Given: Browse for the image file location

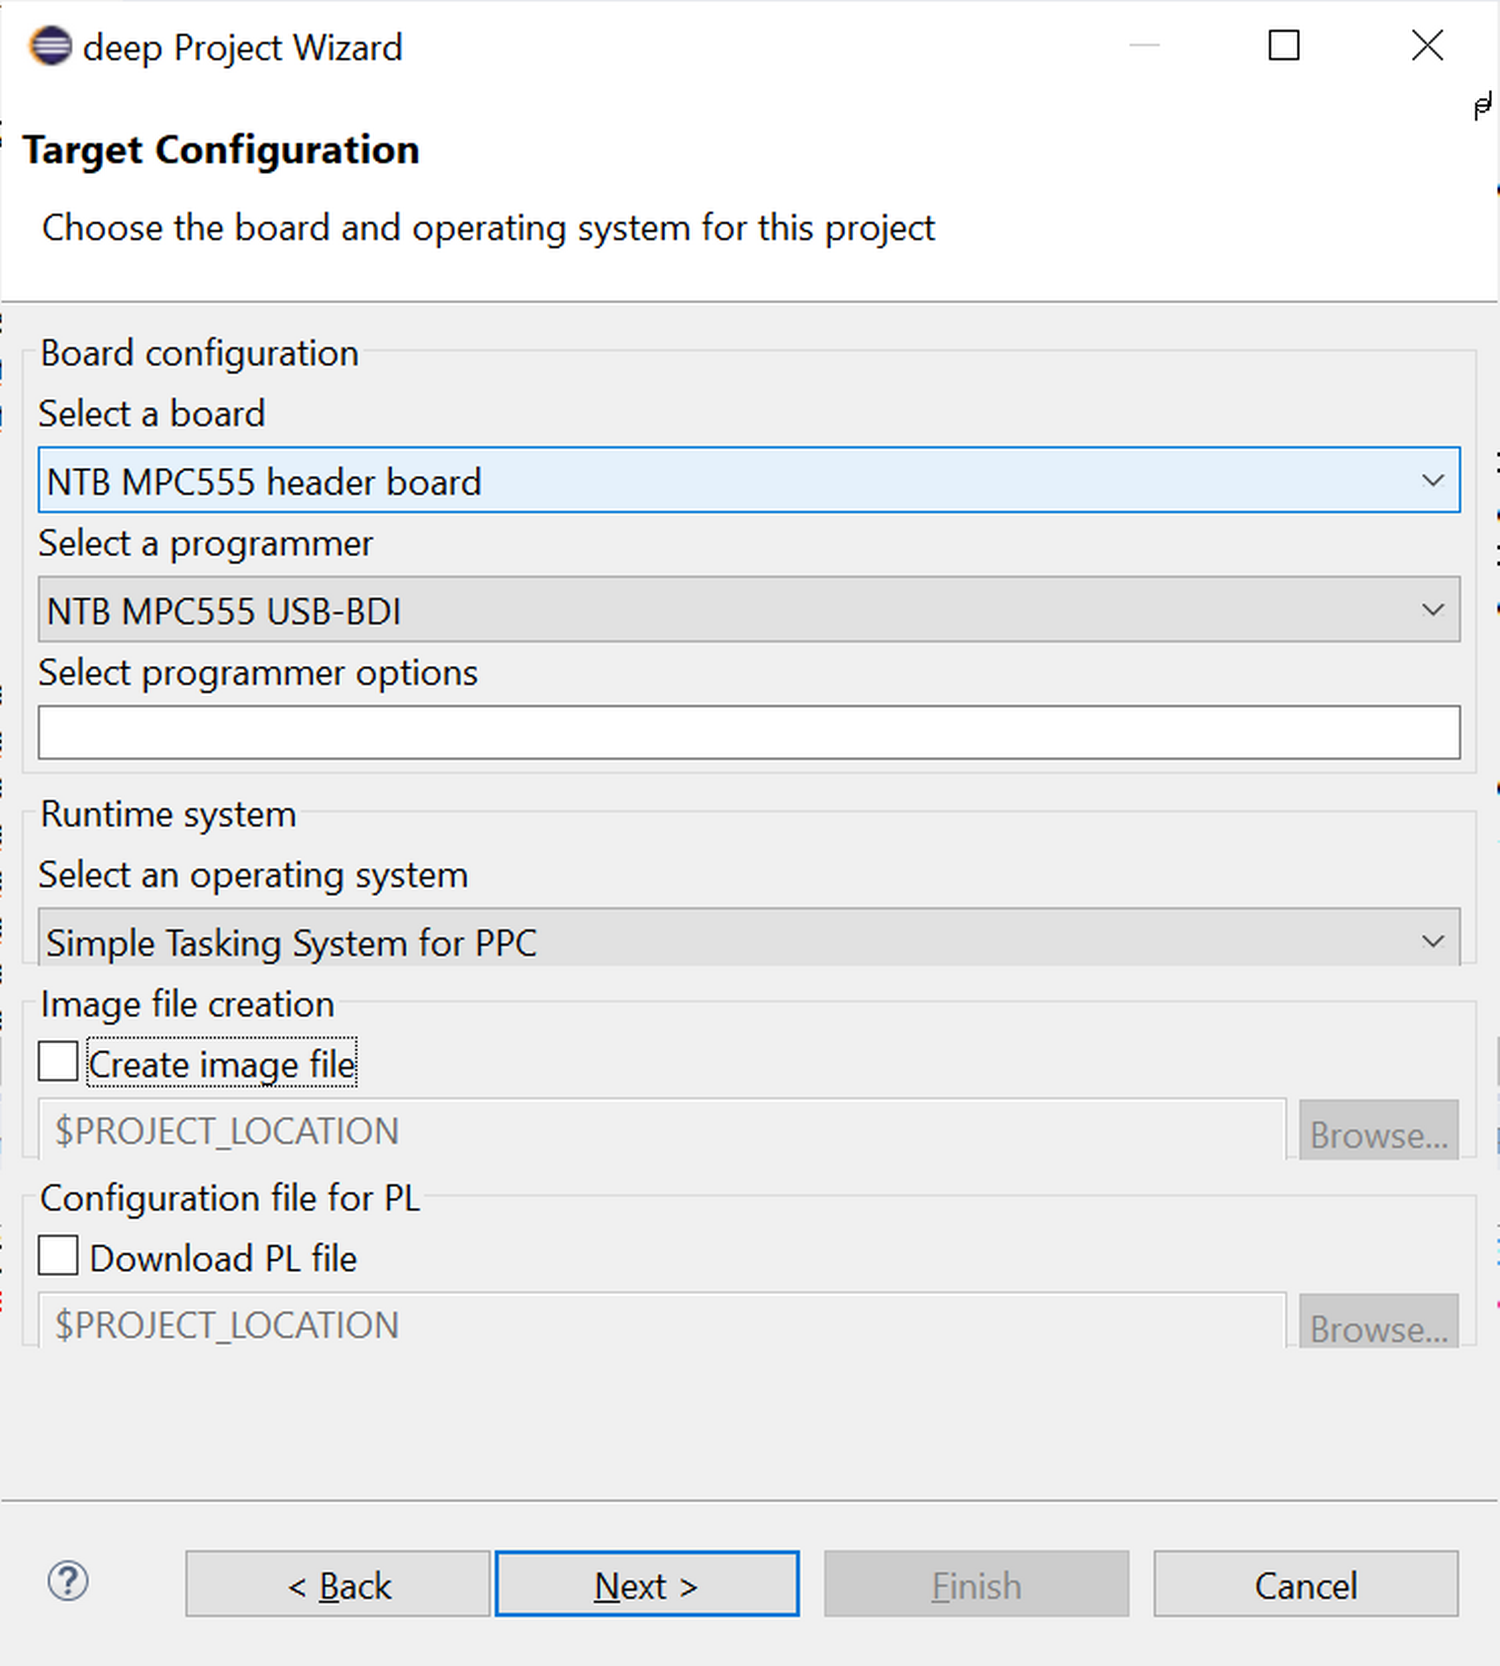Looking at the screenshot, I should point(1378,1132).
